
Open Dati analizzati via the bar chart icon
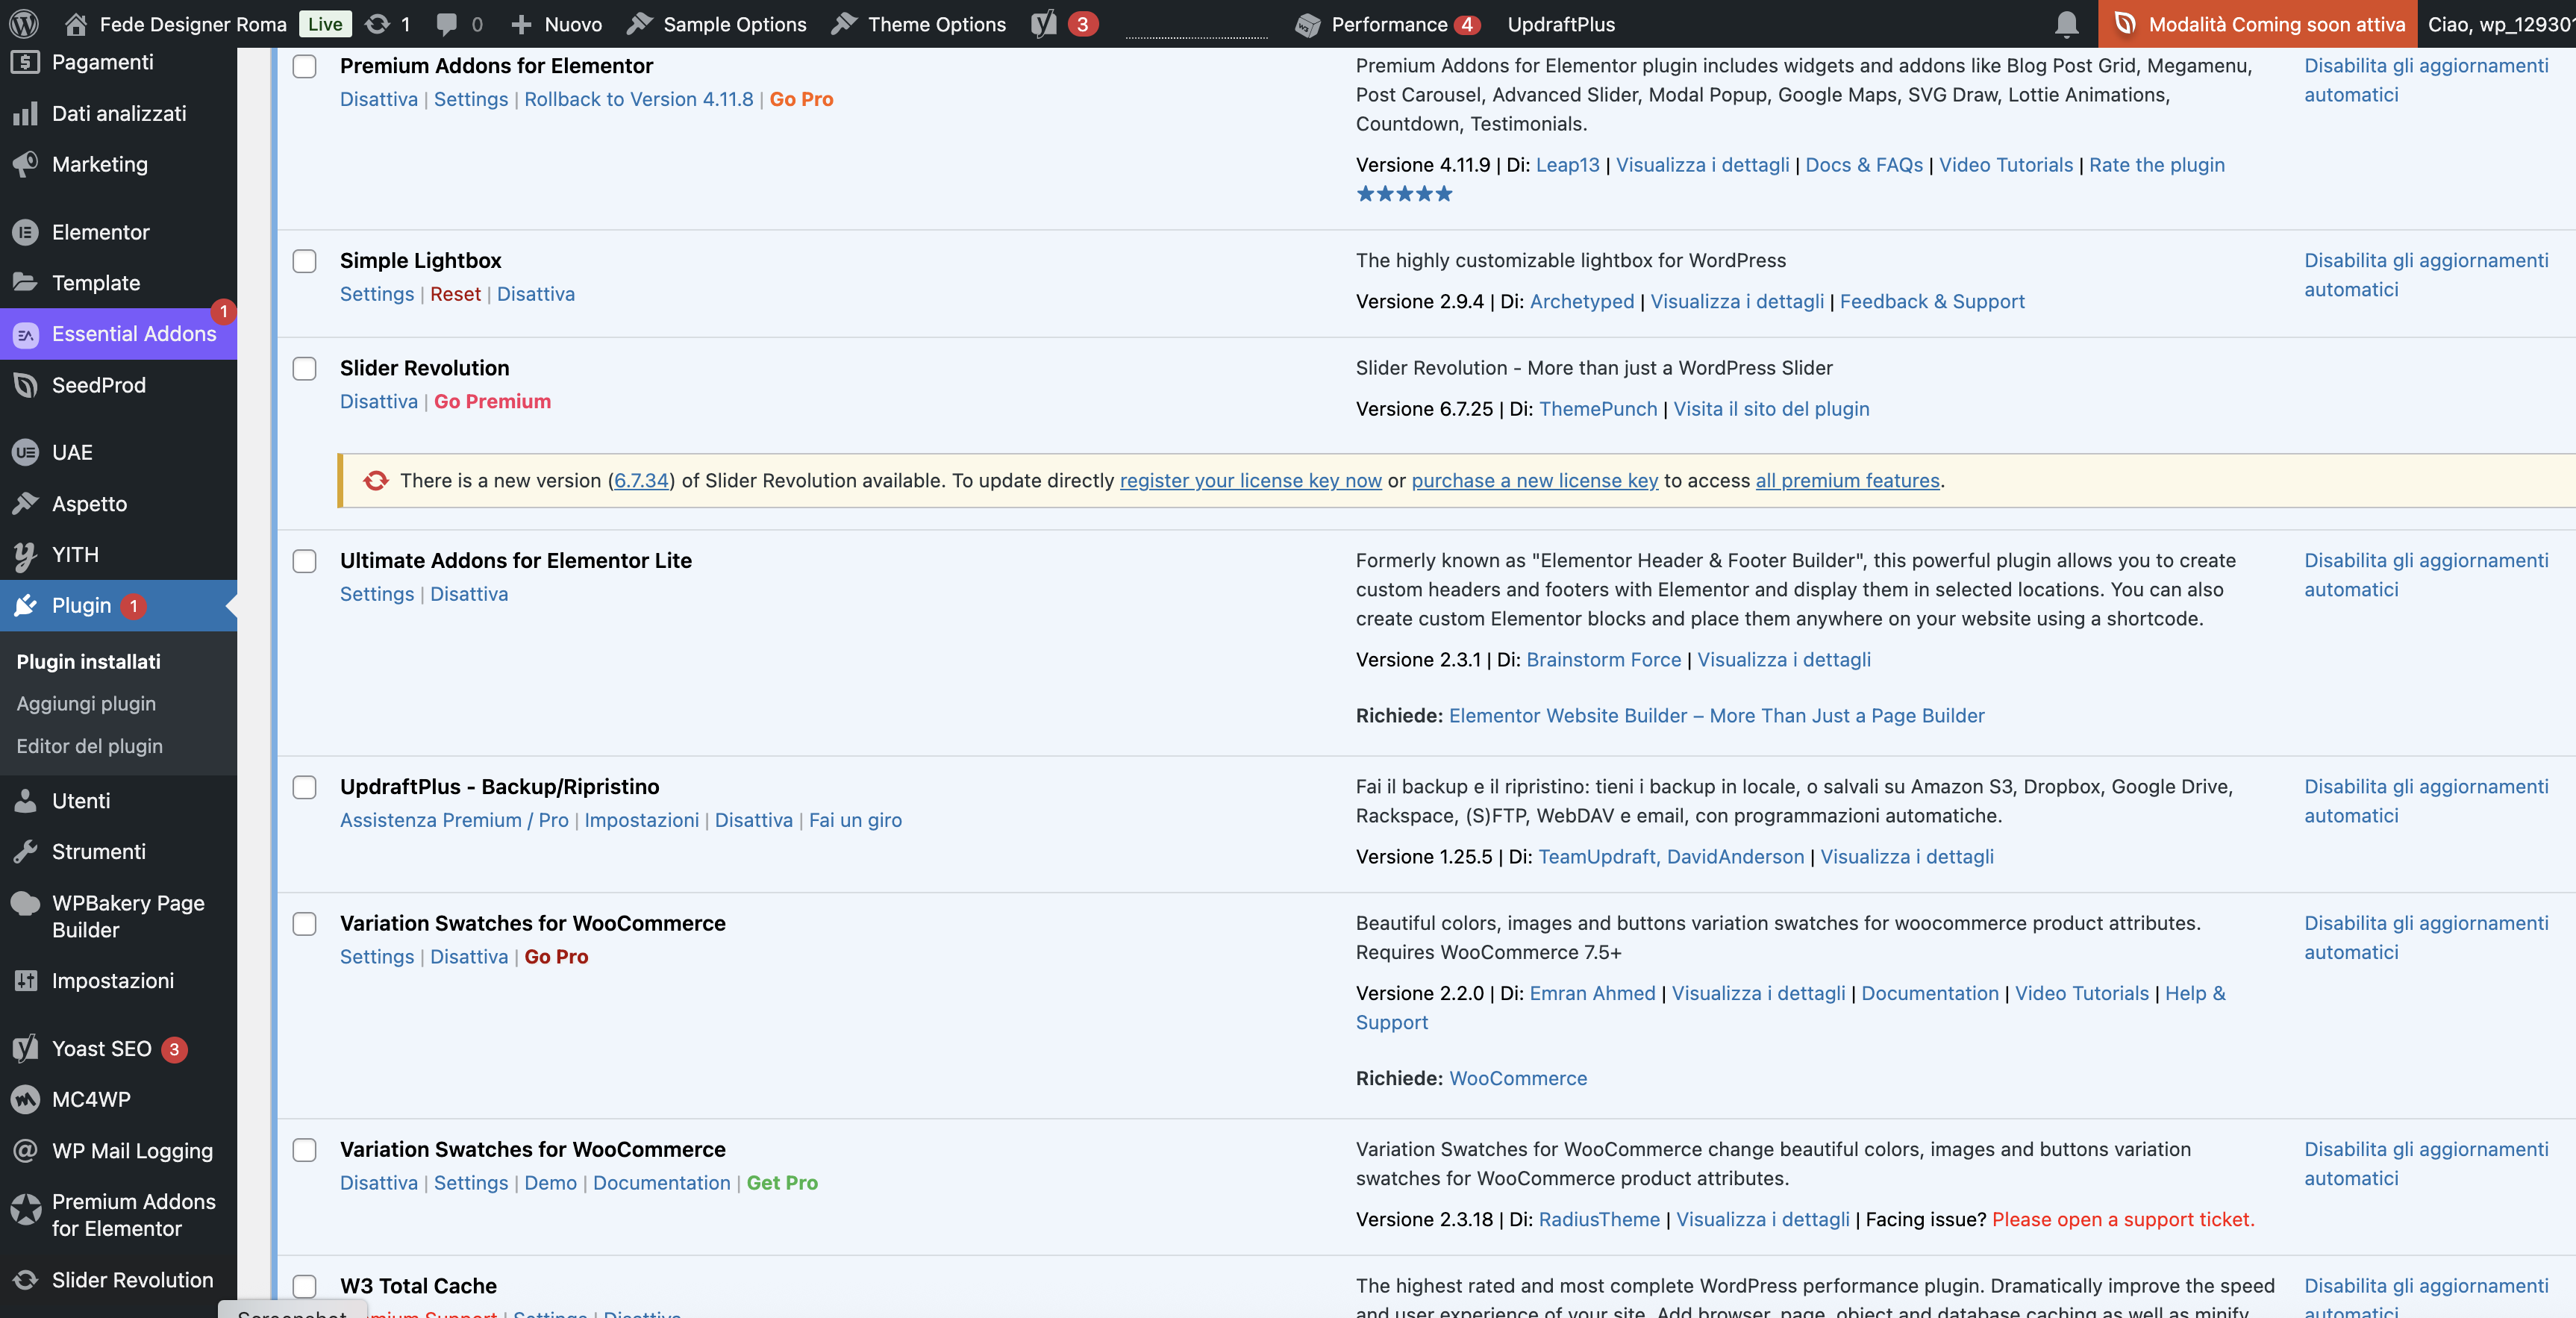pyautogui.click(x=25, y=113)
